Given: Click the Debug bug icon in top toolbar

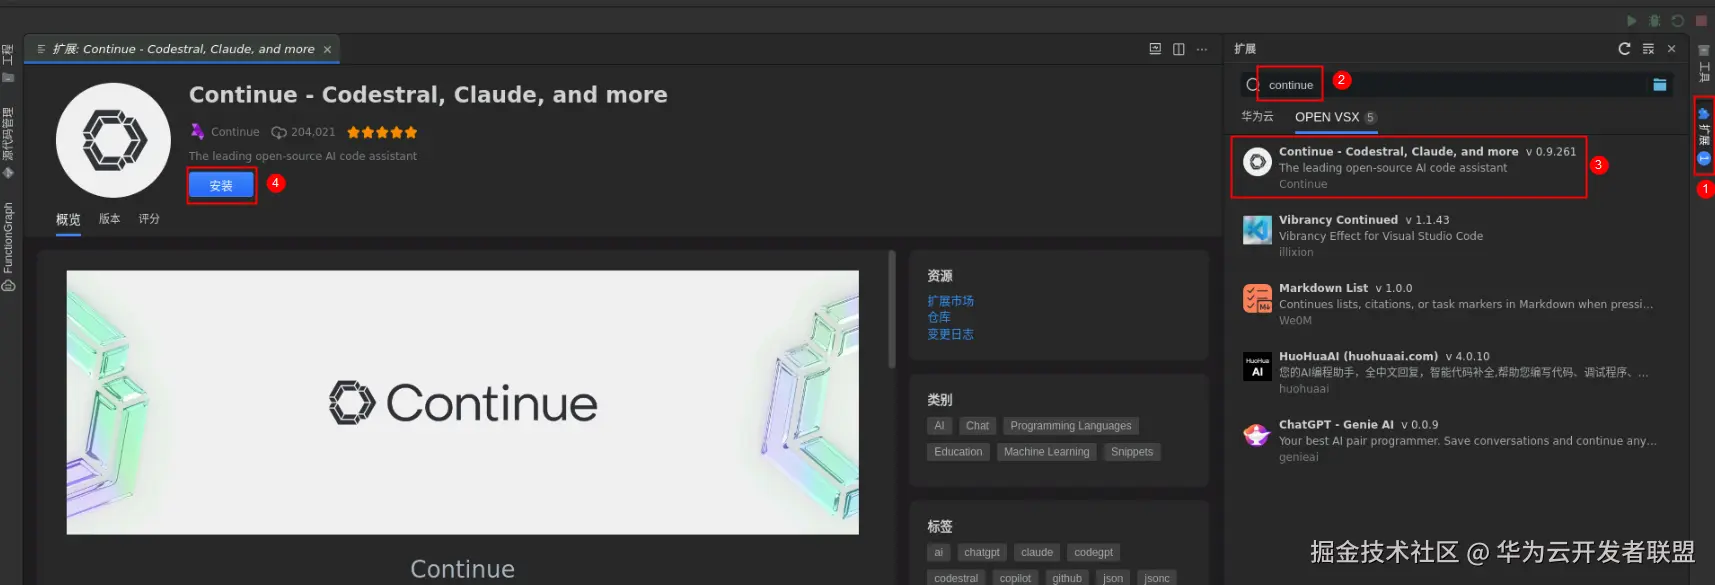Looking at the screenshot, I should [x=1655, y=21].
